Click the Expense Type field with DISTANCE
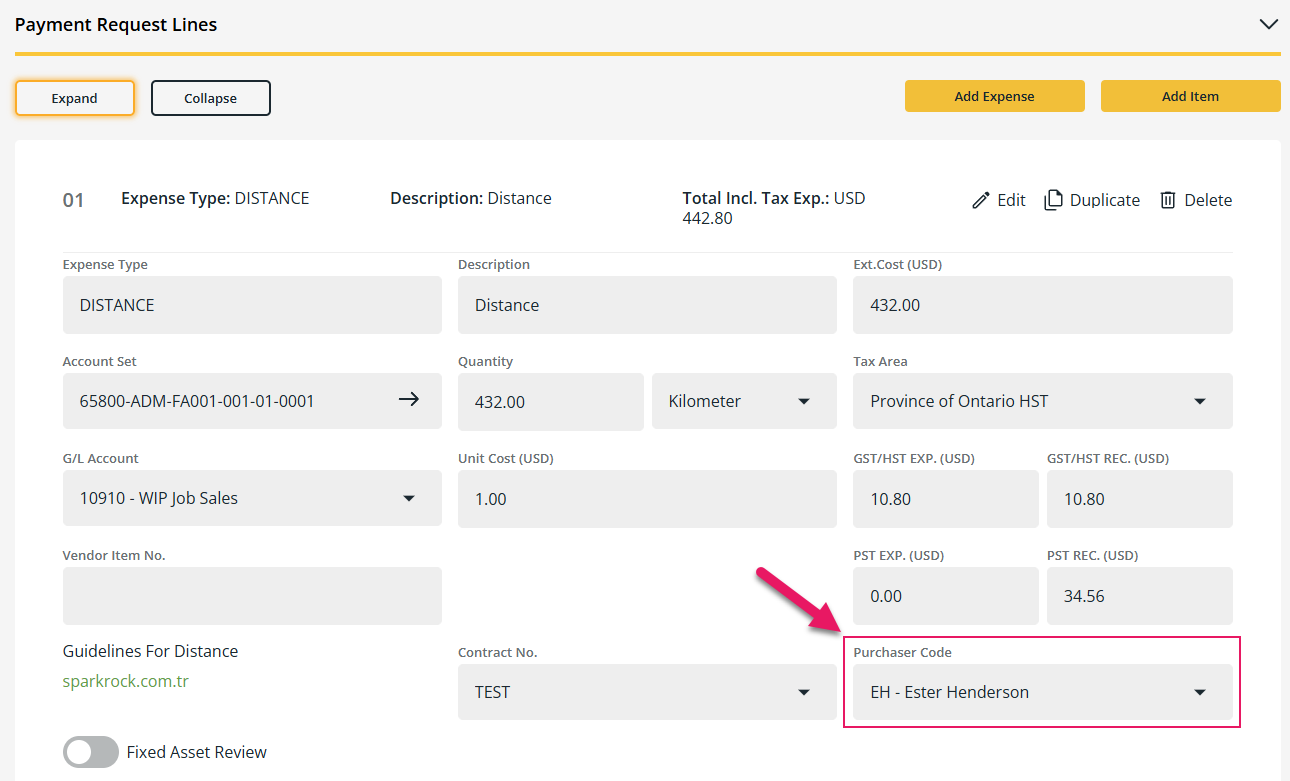The image size is (1290, 781). (252, 305)
